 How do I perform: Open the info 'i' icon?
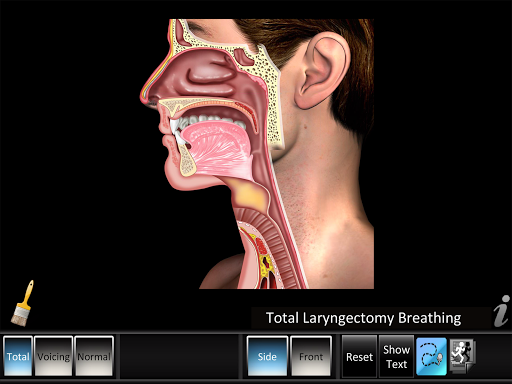point(502,311)
